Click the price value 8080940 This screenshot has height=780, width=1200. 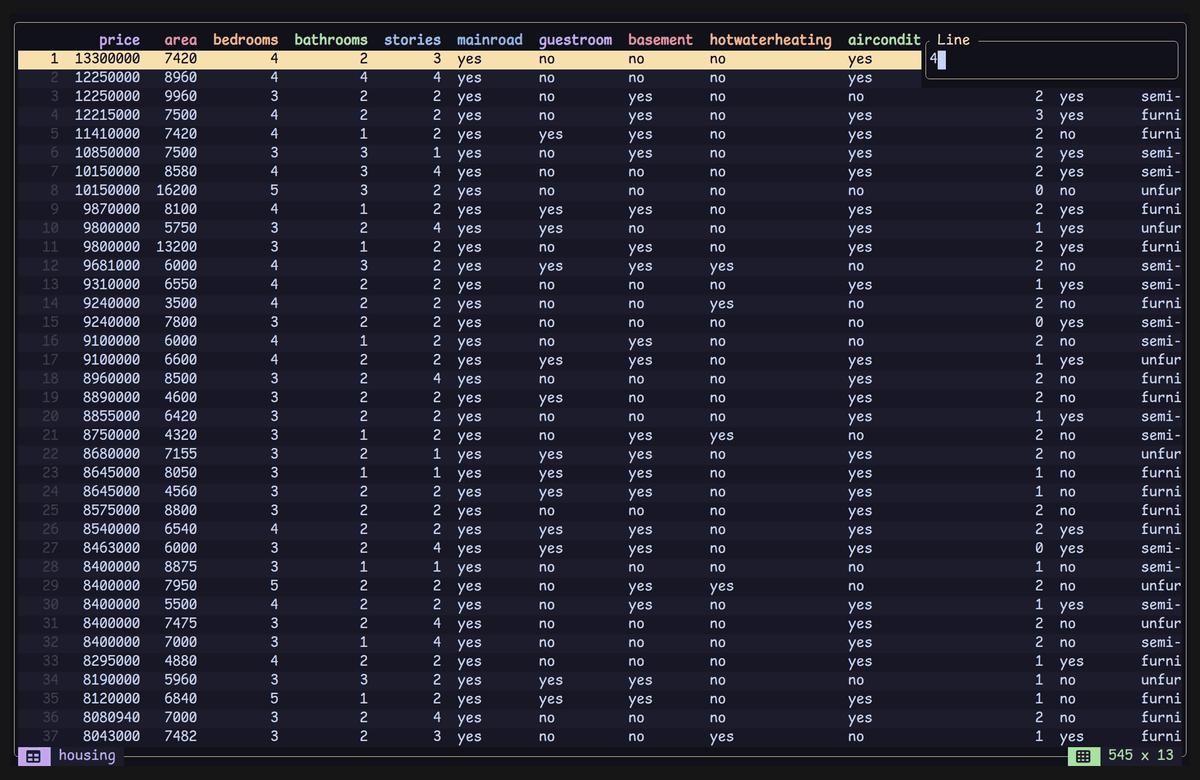click(111, 718)
